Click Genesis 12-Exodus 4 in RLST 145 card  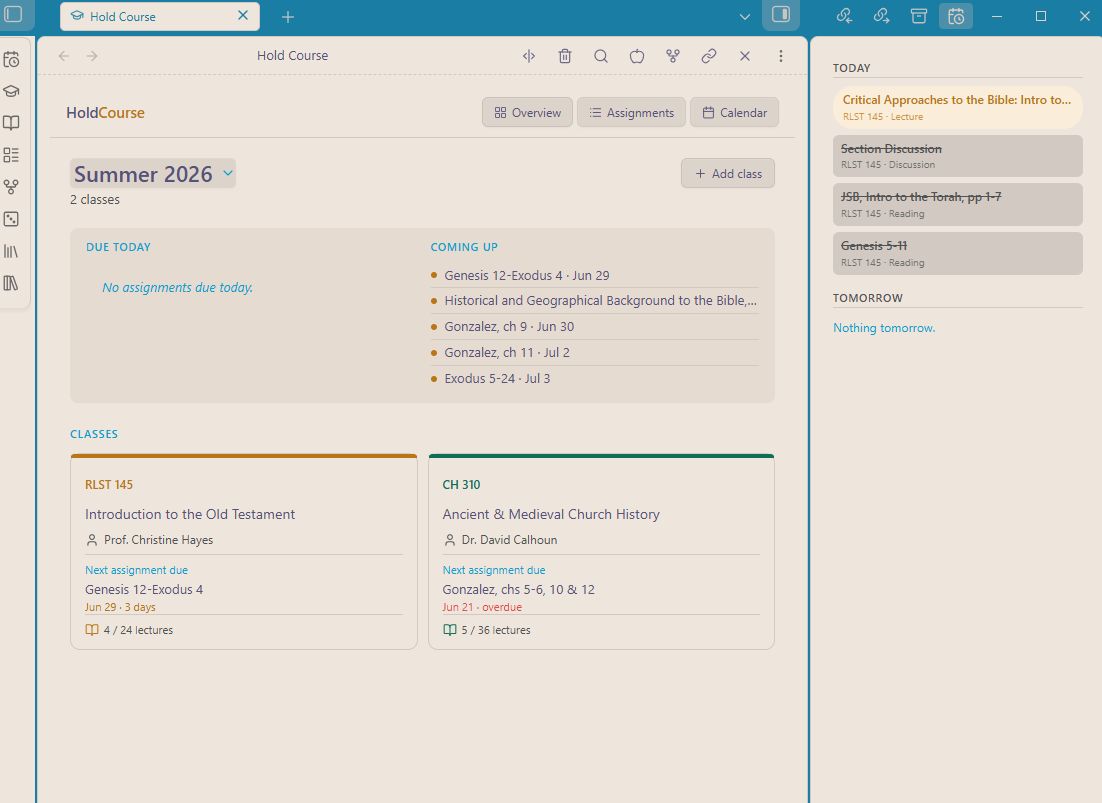coord(144,589)
